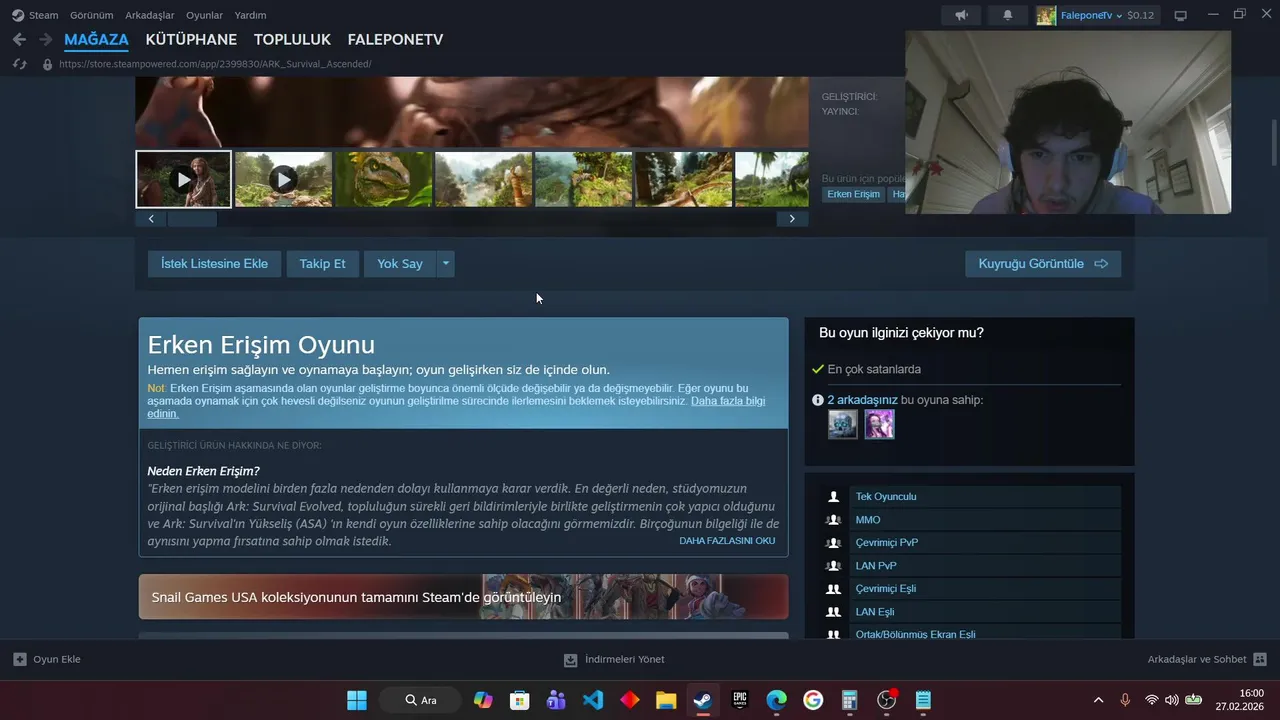
Task: Open Epic Games Launcher from the taskbar
Action: (x=740, y=700)
